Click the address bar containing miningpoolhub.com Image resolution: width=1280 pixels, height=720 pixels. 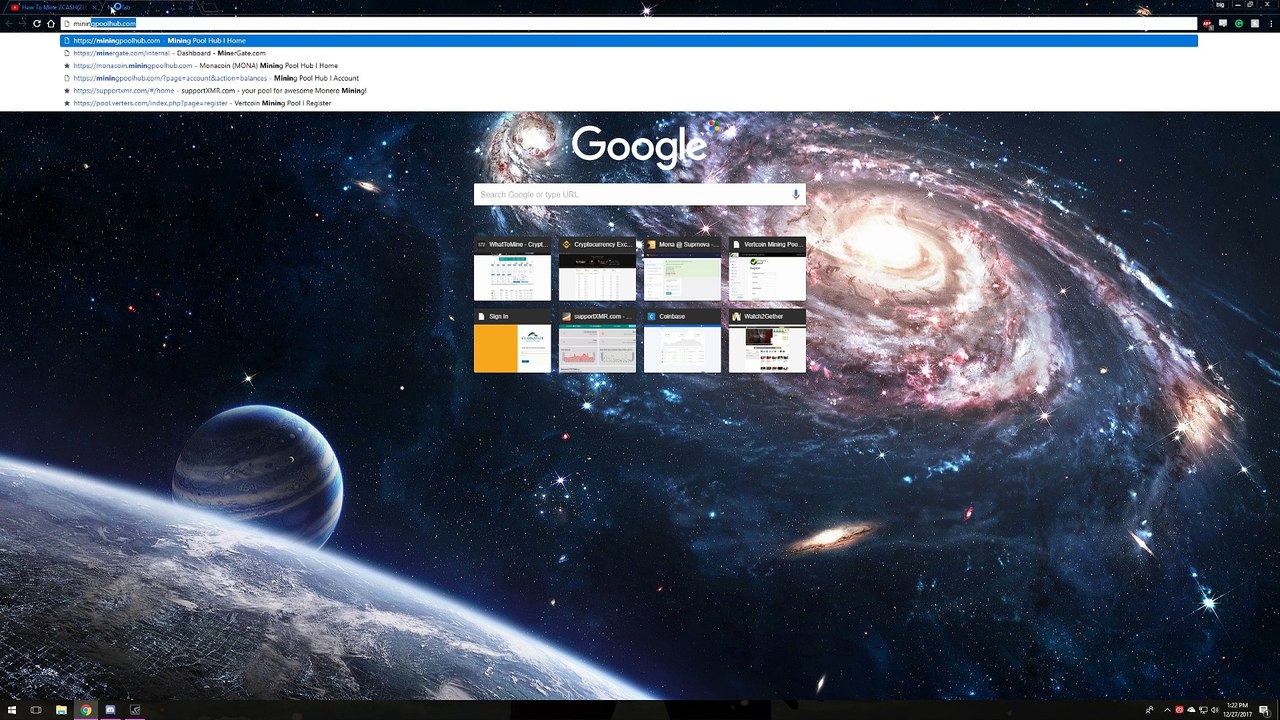point(628,23)
